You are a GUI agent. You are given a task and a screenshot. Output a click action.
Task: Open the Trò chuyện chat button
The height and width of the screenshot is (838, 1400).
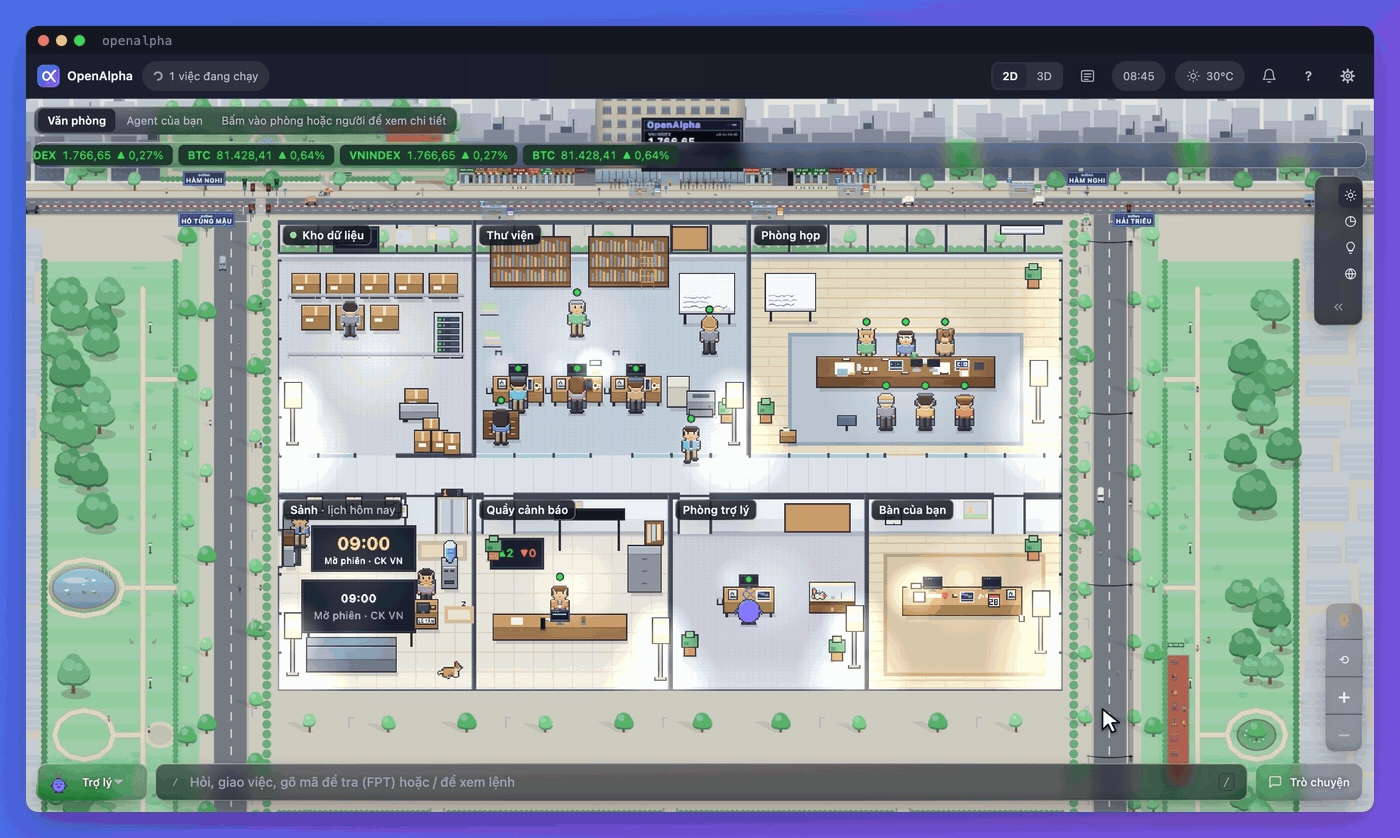[x=1309, y=782]
